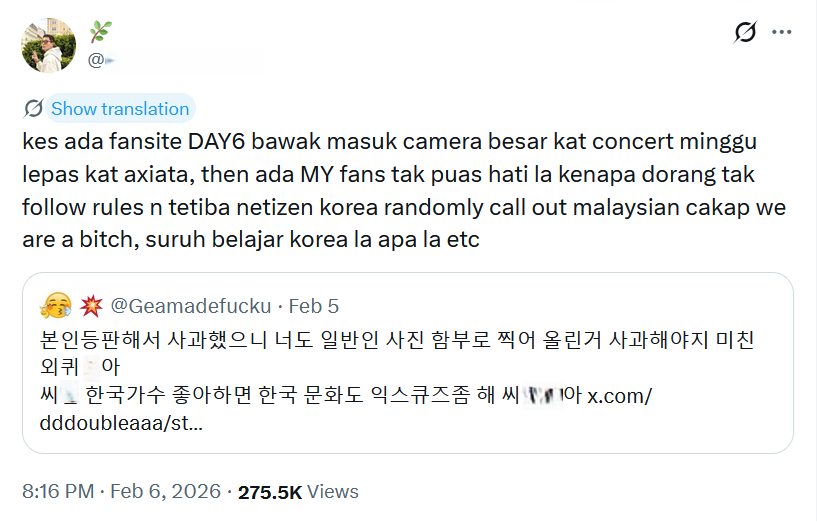817x523 pixels.
Task: Click the Korean line starting with 본인등판해서
Action: click(x=396, y=339)
